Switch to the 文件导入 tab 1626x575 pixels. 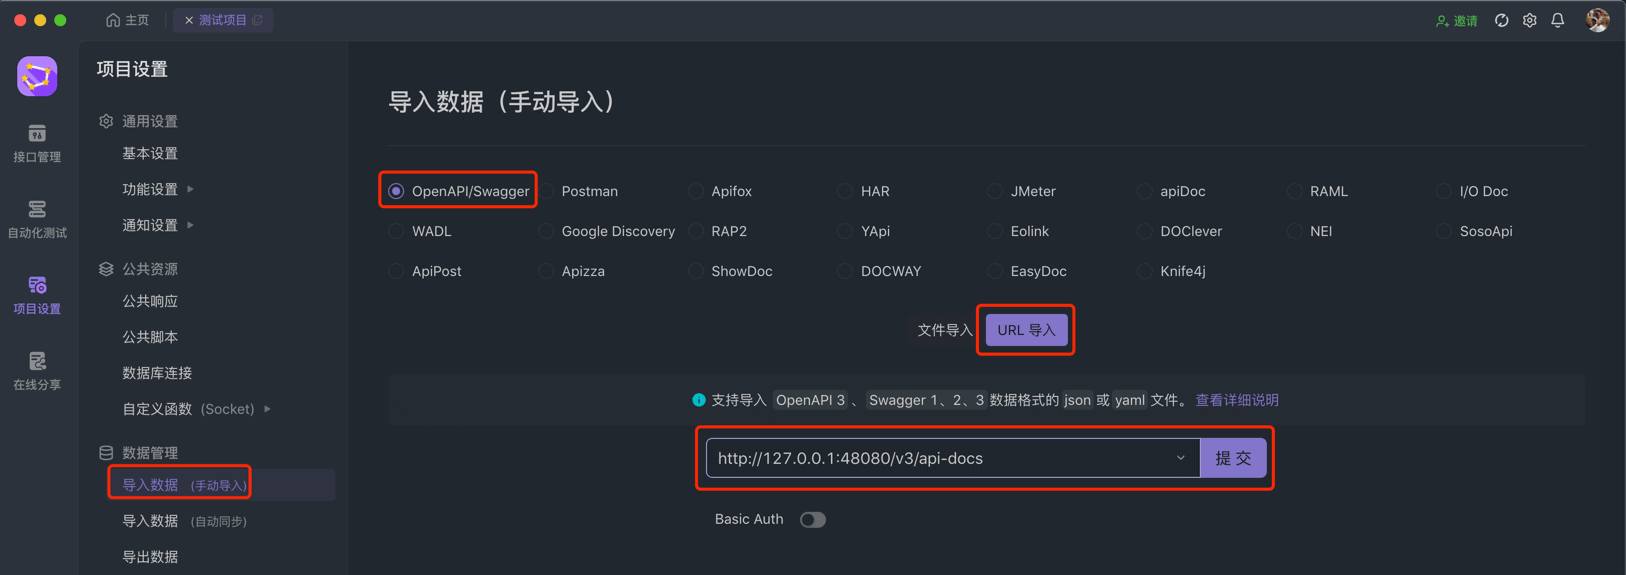point(944,330)
